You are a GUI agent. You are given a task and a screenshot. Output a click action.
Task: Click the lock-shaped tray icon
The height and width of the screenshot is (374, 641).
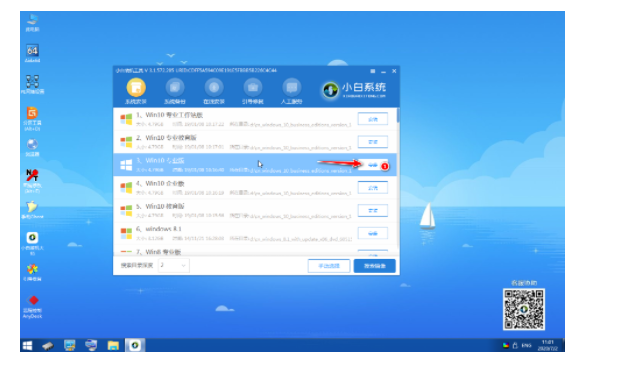coord(515,345)
